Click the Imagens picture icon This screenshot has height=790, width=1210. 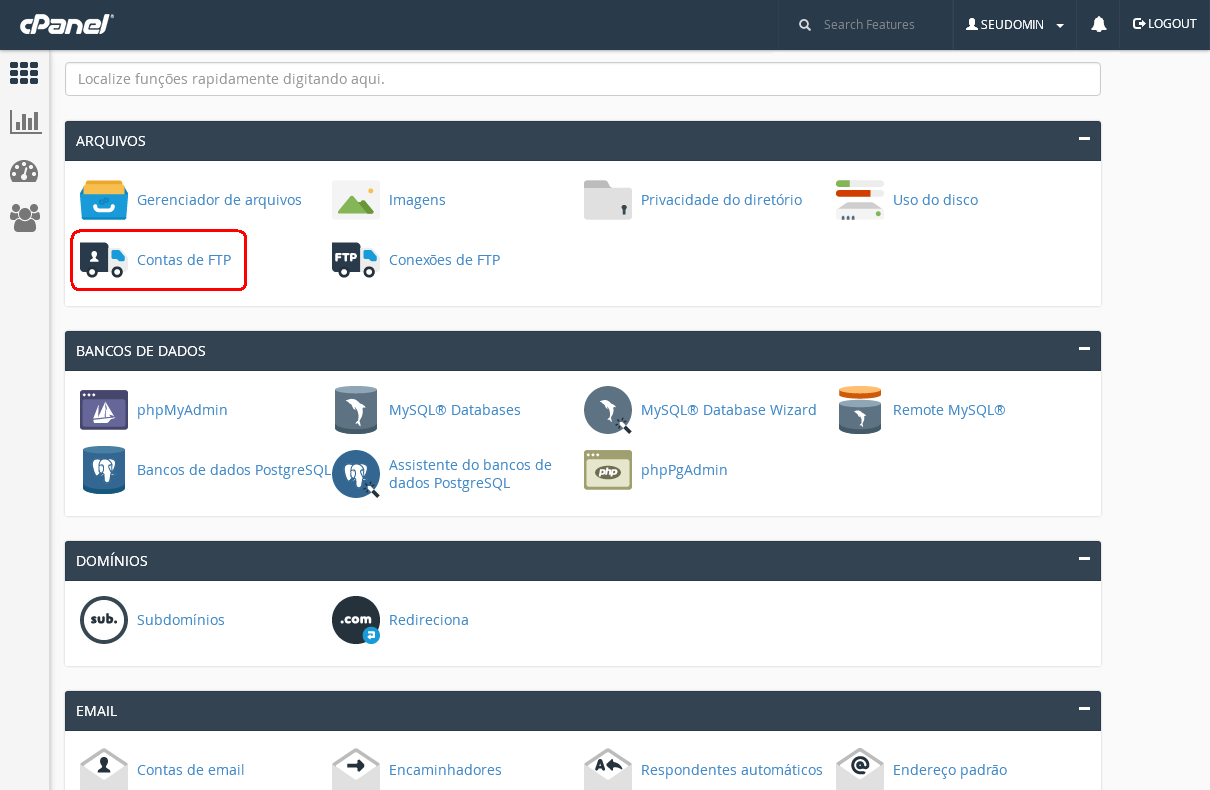point(356,200)
